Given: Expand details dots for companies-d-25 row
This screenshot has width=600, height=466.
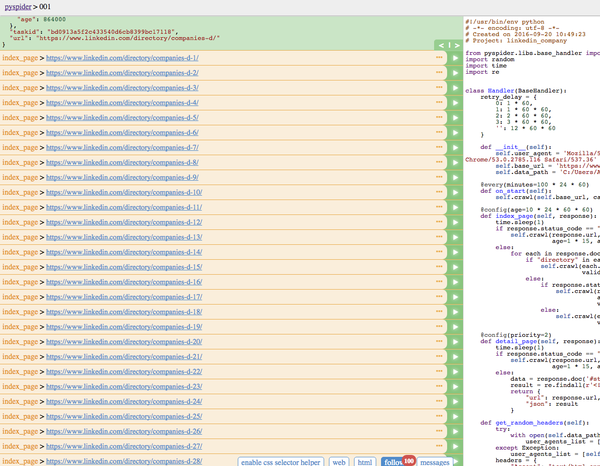Looking at the screenshot, I should pyautogui.click(x=439, y=415).
